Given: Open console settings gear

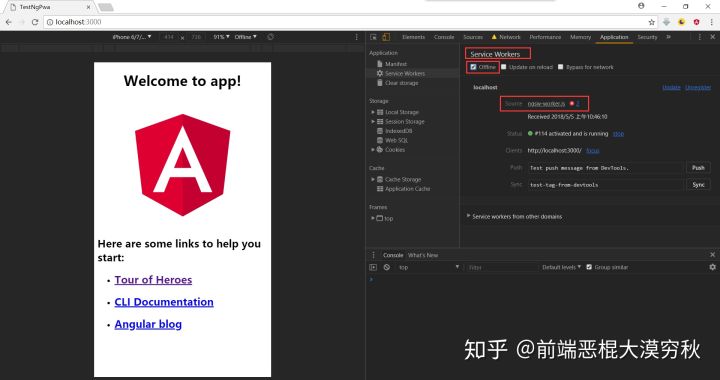Looking at the screenshot, I should (712, 267).
